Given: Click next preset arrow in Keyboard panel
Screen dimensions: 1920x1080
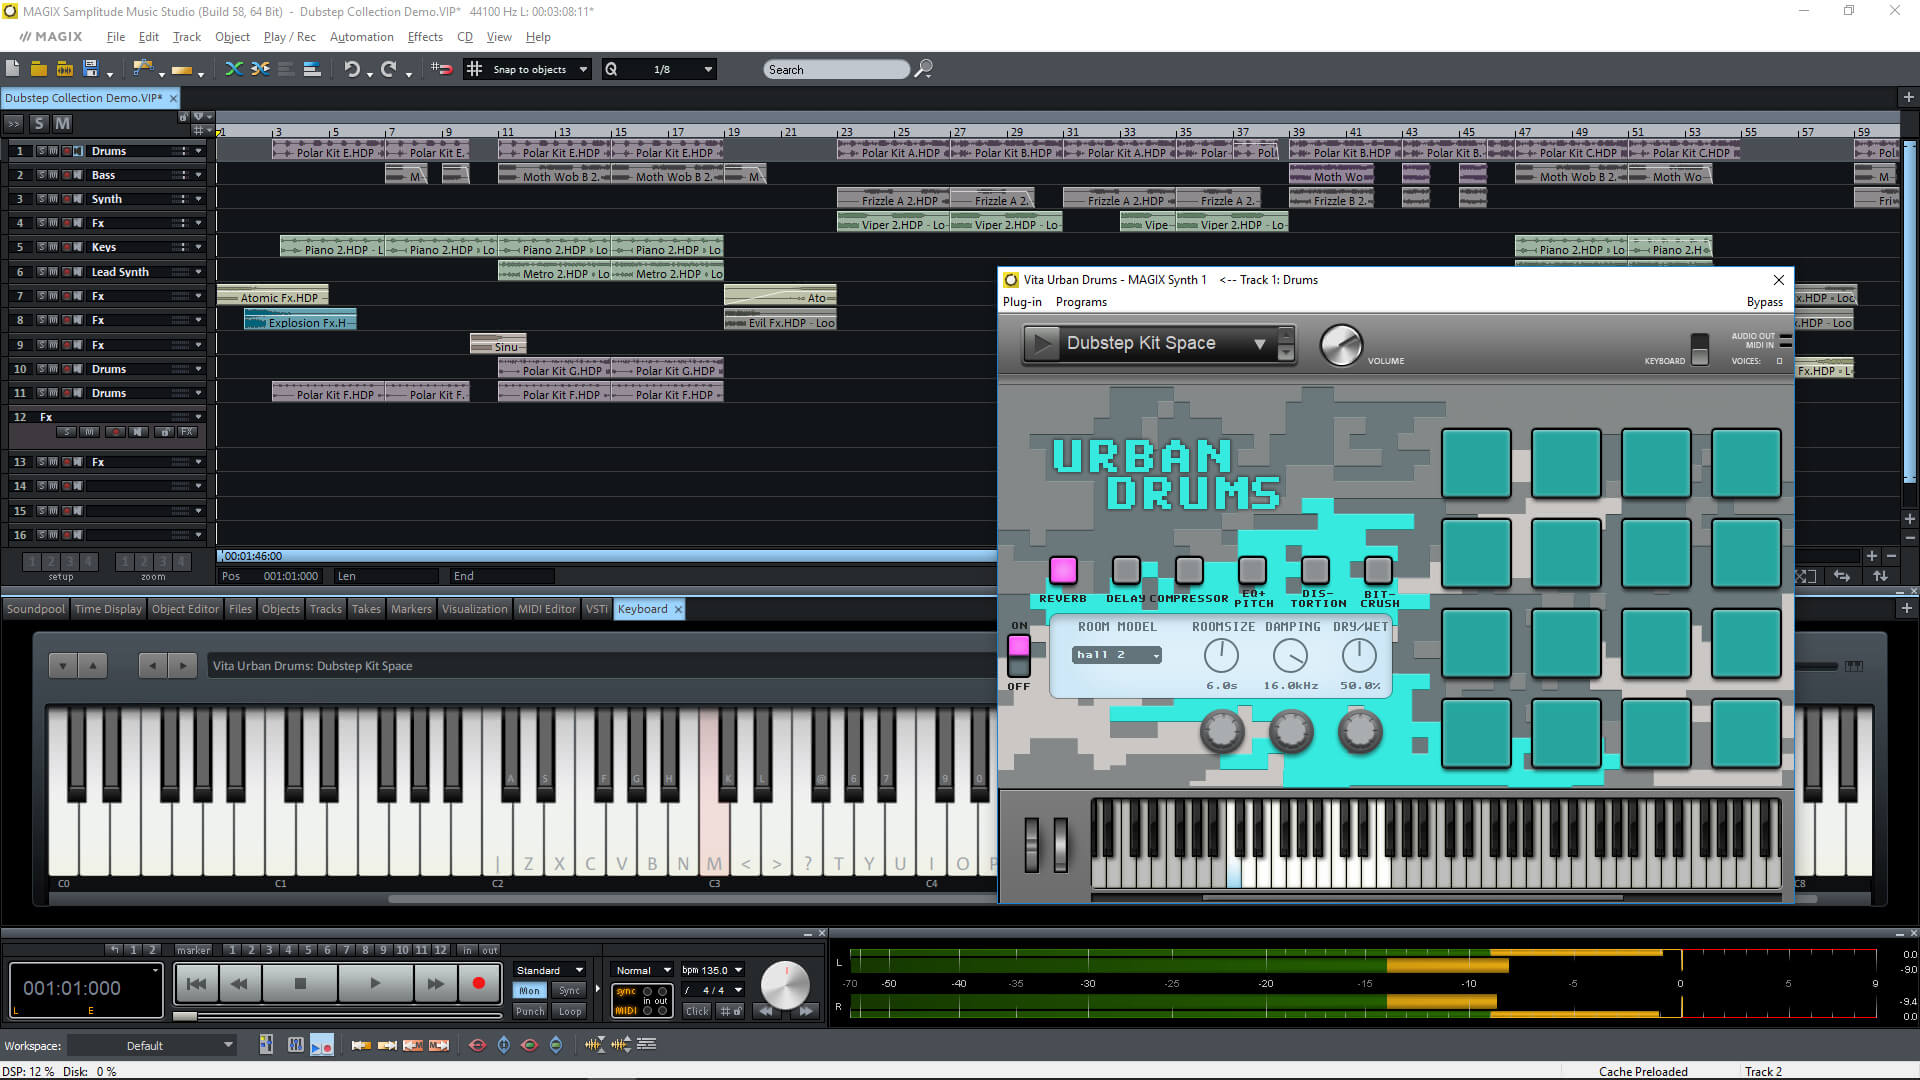Looking at the screenshot, I should (183, 666).
